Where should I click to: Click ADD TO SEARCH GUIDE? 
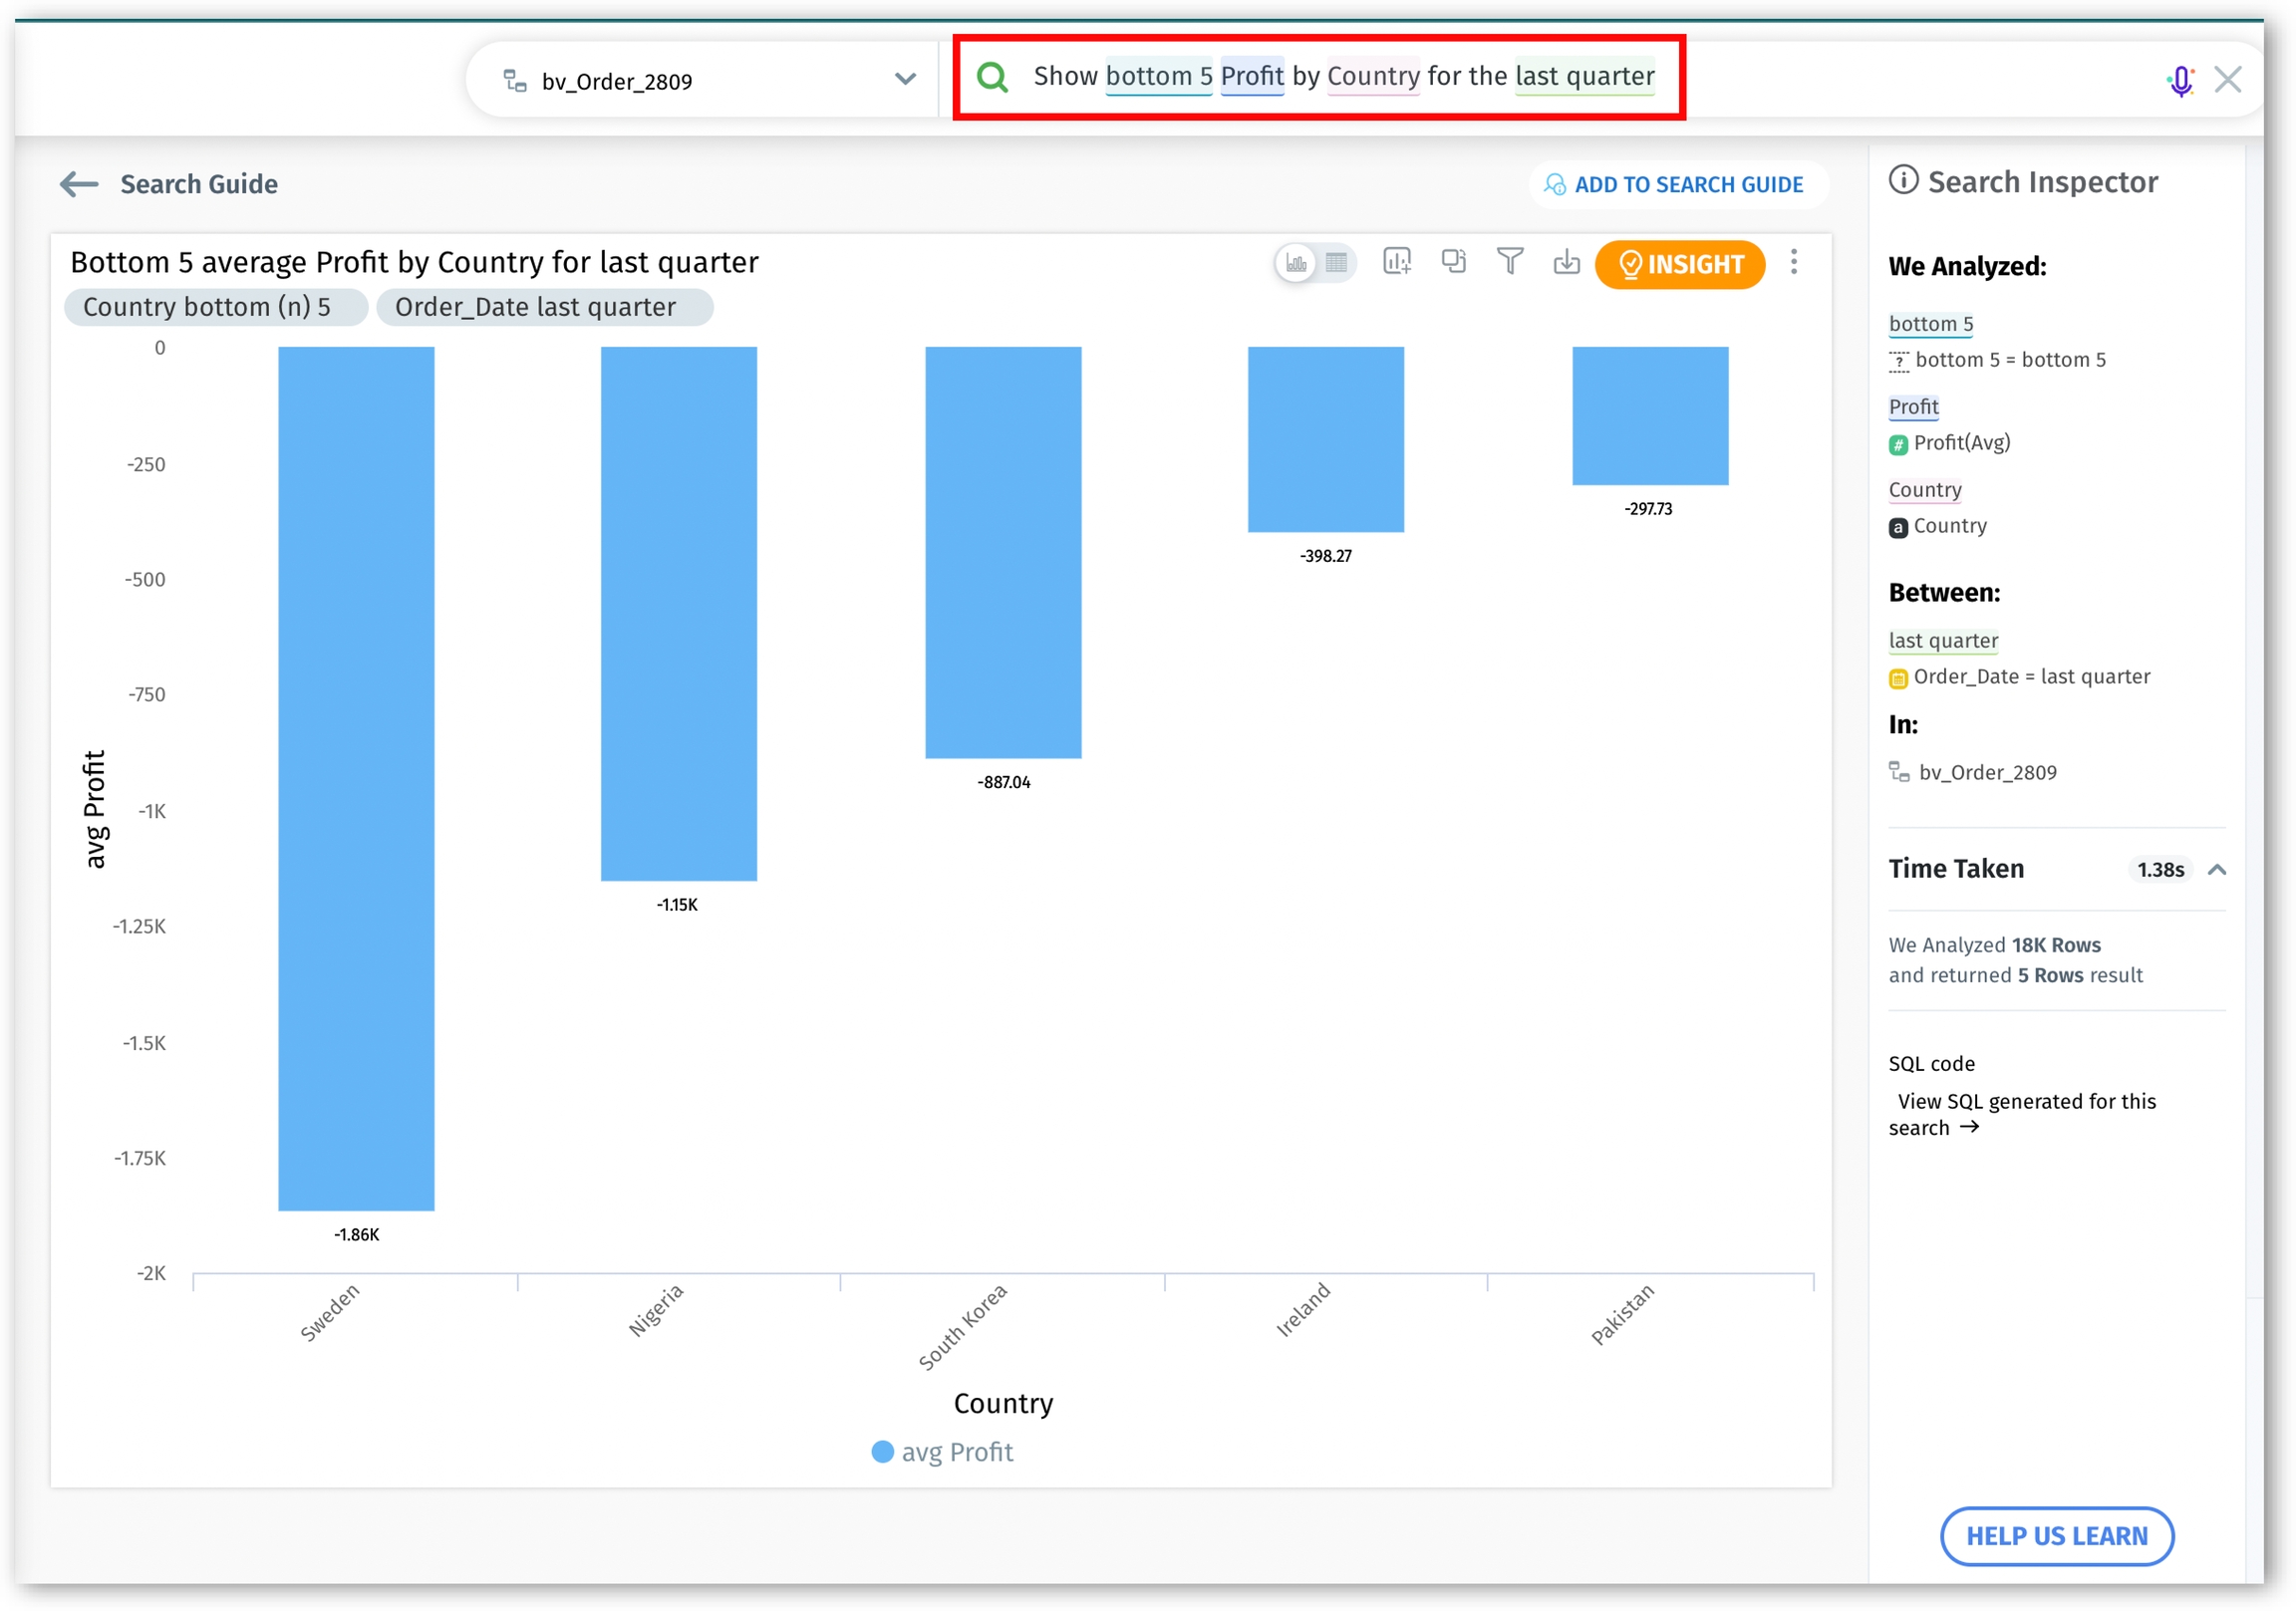click(1677, 185)
